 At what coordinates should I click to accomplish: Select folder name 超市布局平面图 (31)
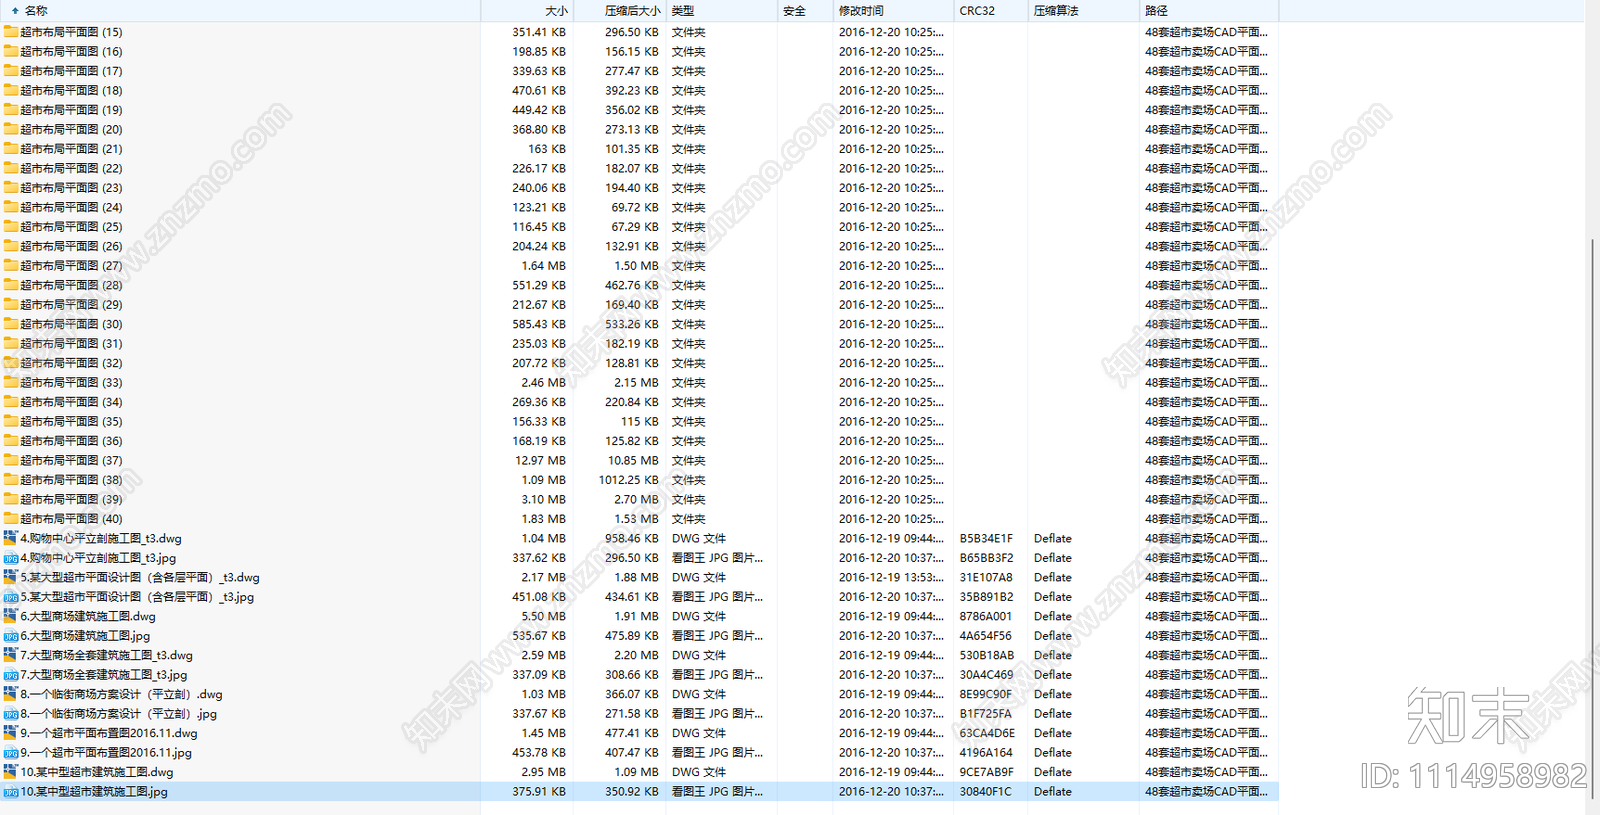pyautogui.click(x=71, y=344)
